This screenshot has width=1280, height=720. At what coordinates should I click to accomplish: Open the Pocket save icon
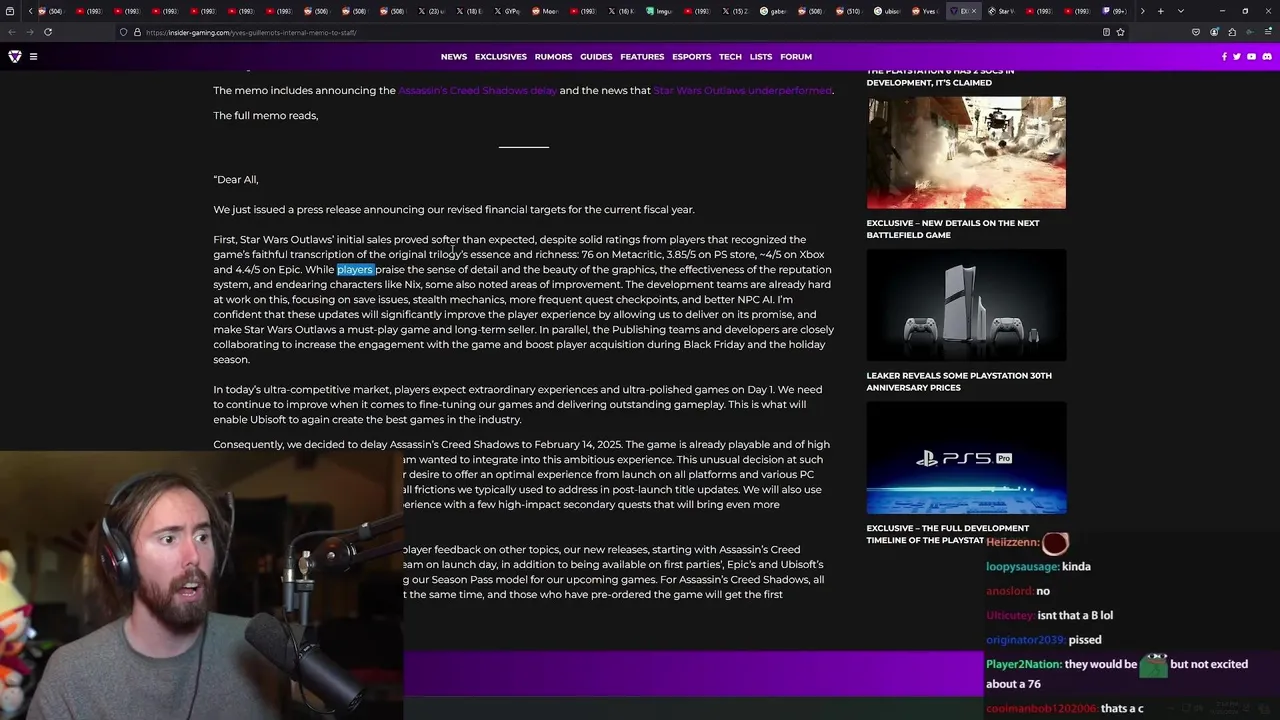click(1195, 32)
